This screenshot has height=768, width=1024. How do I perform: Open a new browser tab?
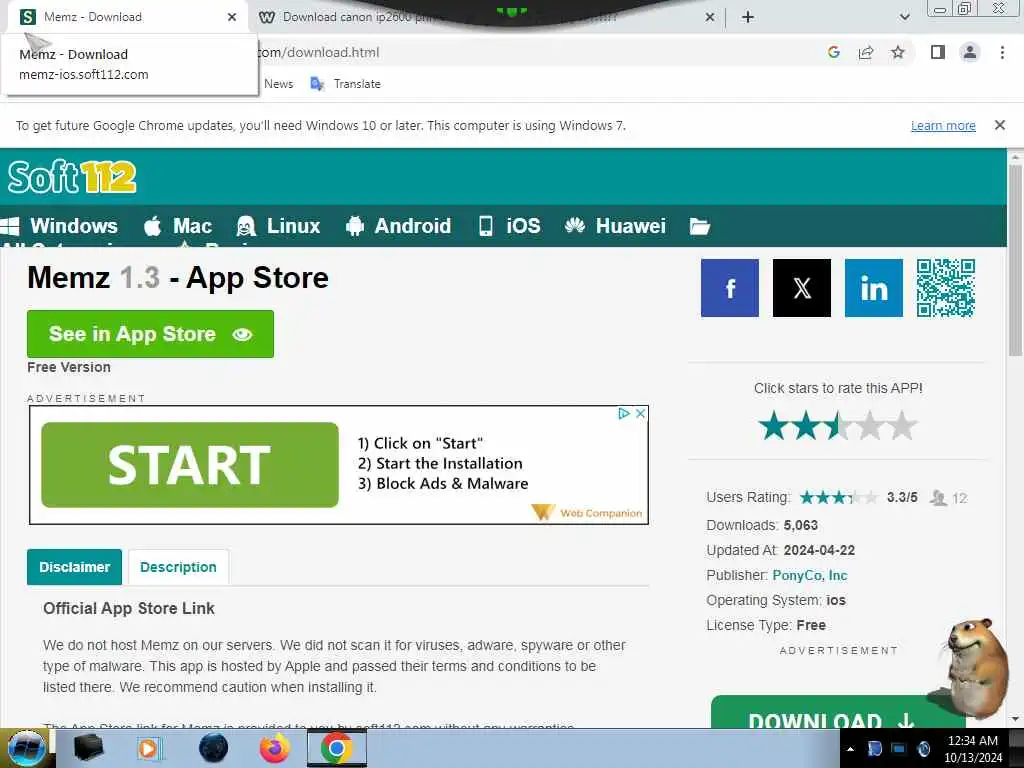pyautogui.click(x=748, y=17)
